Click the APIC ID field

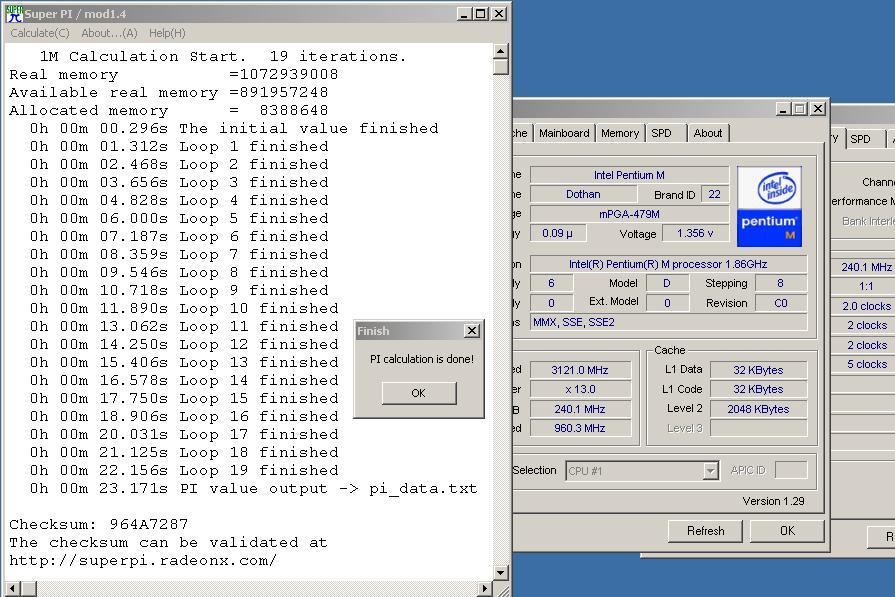pyautogui.click(x=791, y=470)
